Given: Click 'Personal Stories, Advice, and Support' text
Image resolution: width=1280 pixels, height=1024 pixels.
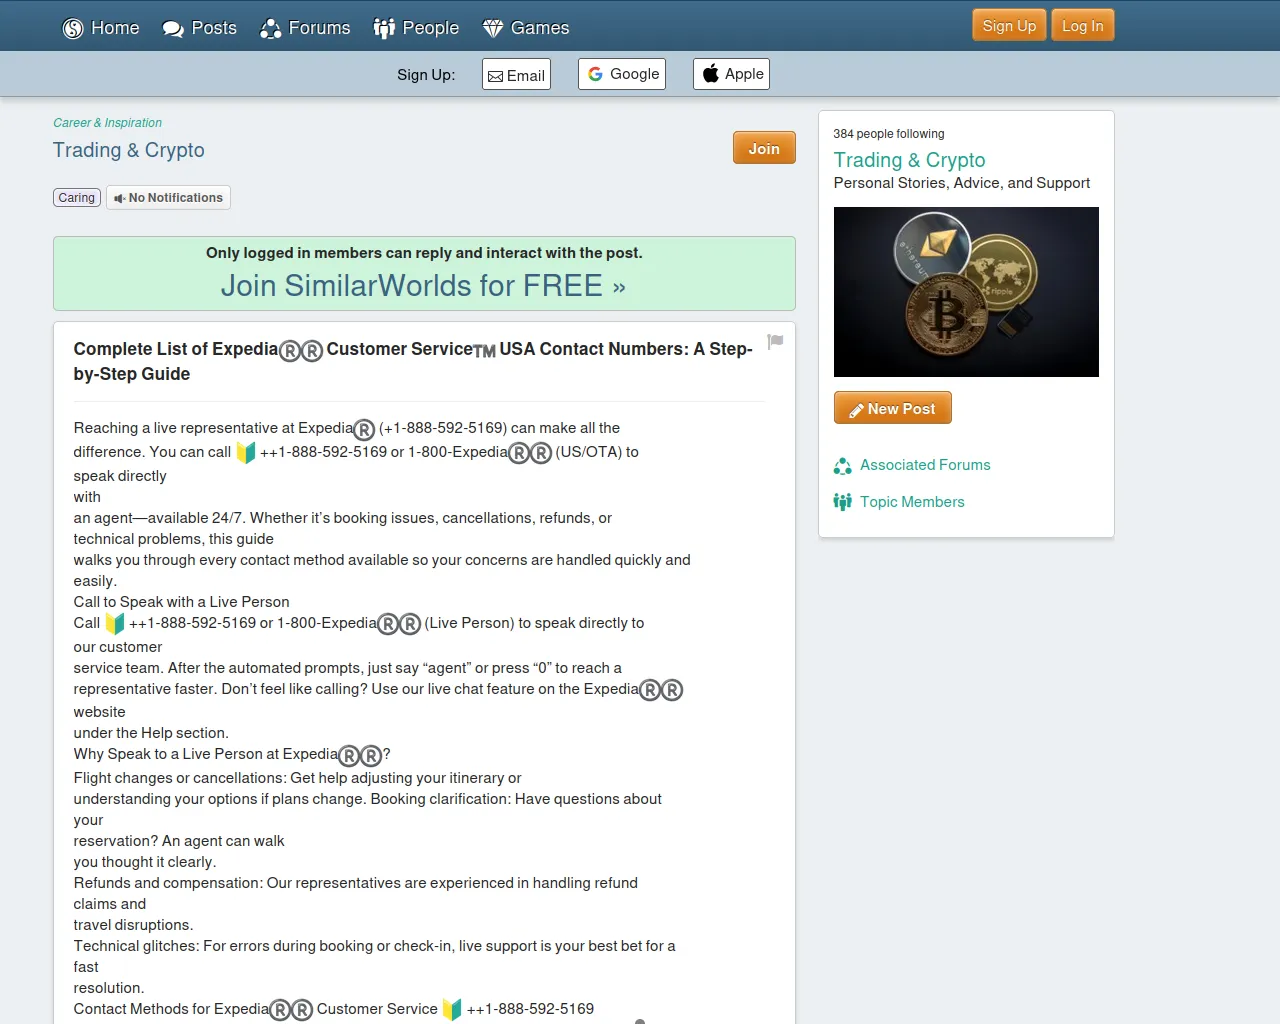Looking at the screenshot, I should 962,183.
